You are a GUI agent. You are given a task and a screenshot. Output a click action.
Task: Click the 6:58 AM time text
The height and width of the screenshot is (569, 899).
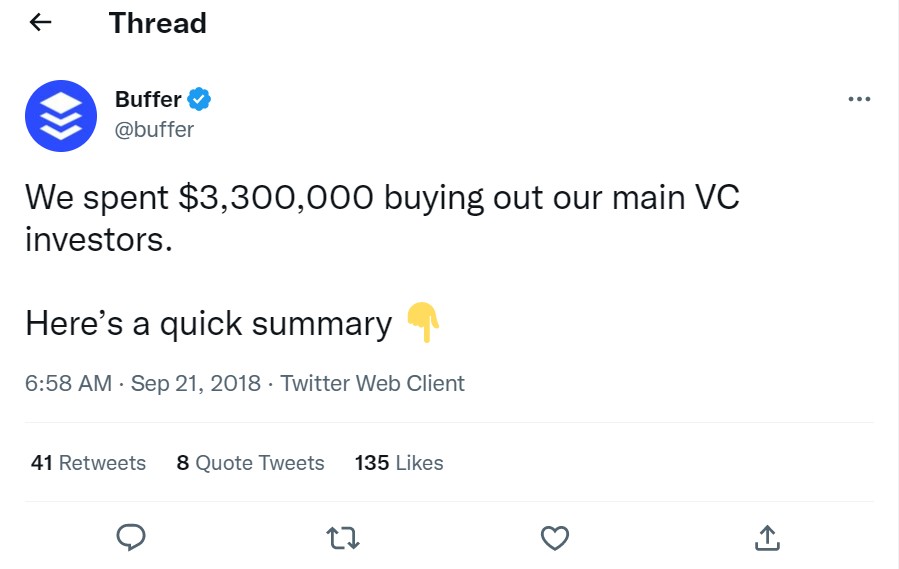coord(68,383)
